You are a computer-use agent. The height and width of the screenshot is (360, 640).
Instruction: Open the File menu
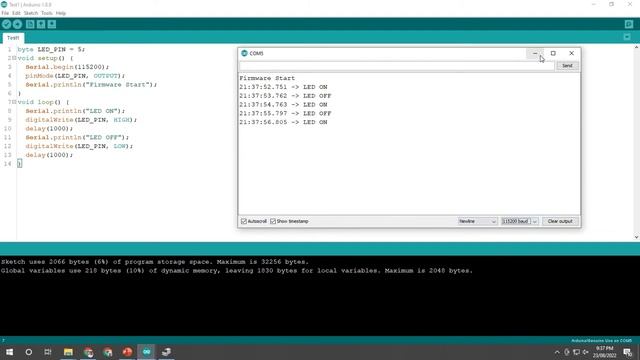pyautogui.click(x=5, y=13)
